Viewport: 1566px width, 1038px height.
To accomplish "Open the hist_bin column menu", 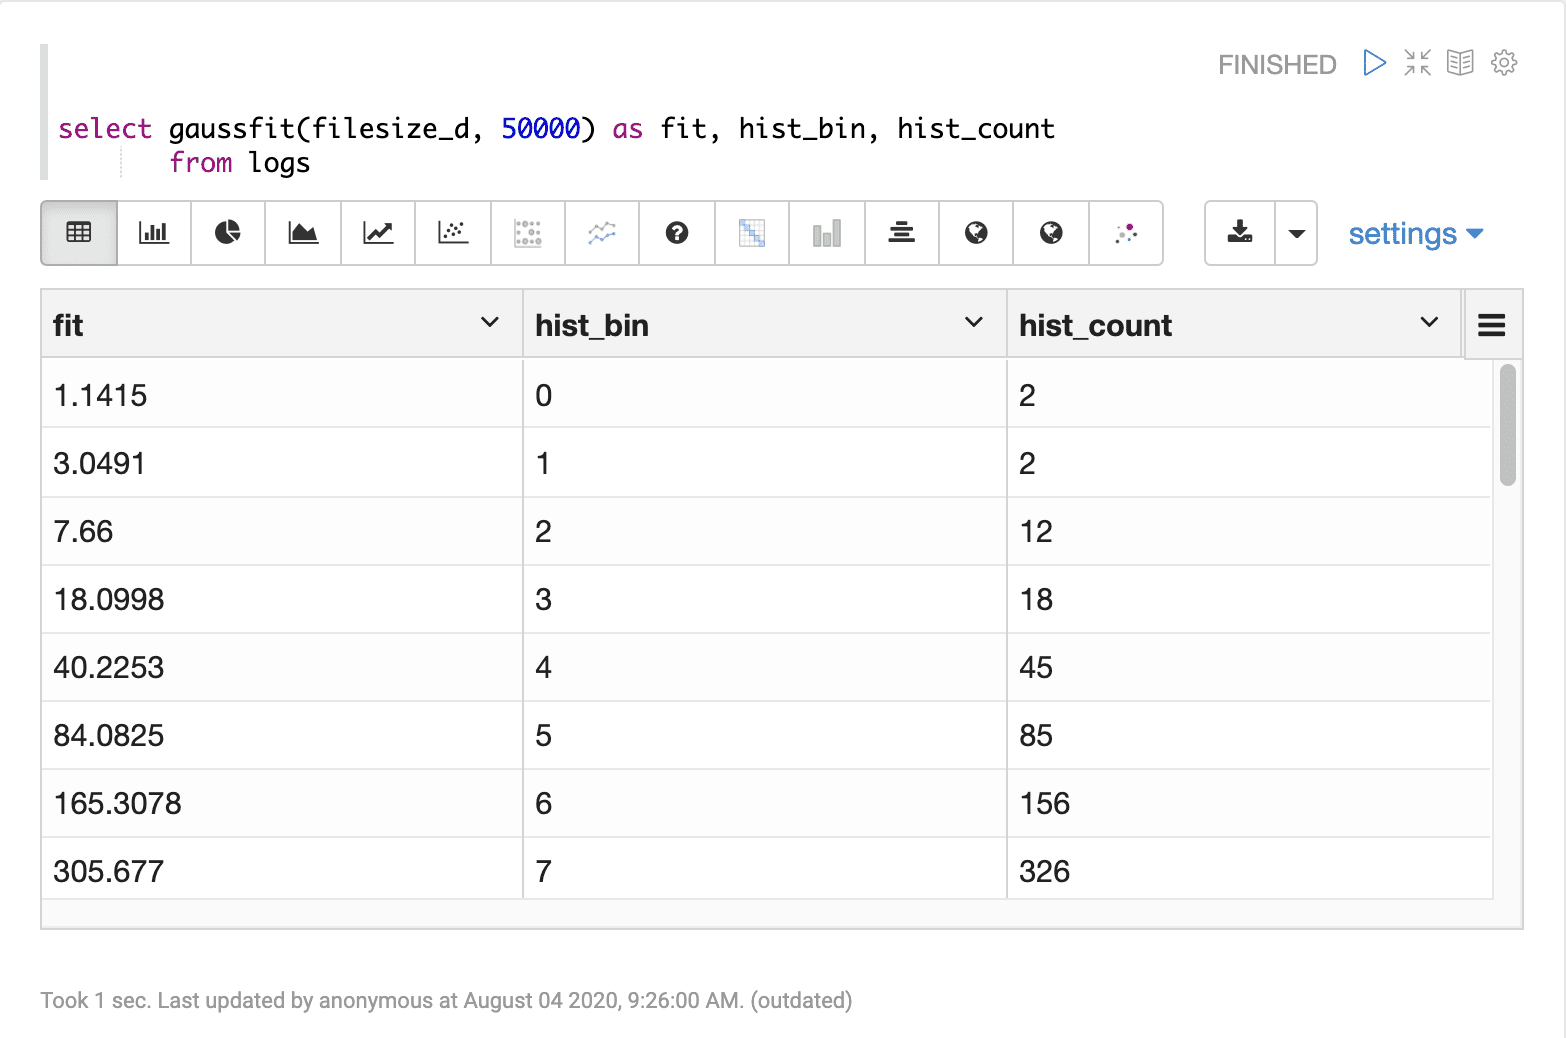I will [x=972, y=322].
